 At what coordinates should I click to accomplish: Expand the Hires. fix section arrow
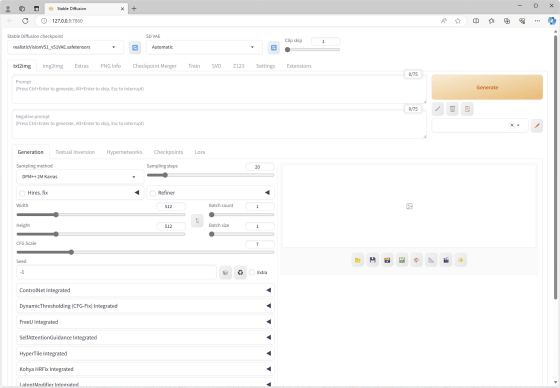point(137,193)
